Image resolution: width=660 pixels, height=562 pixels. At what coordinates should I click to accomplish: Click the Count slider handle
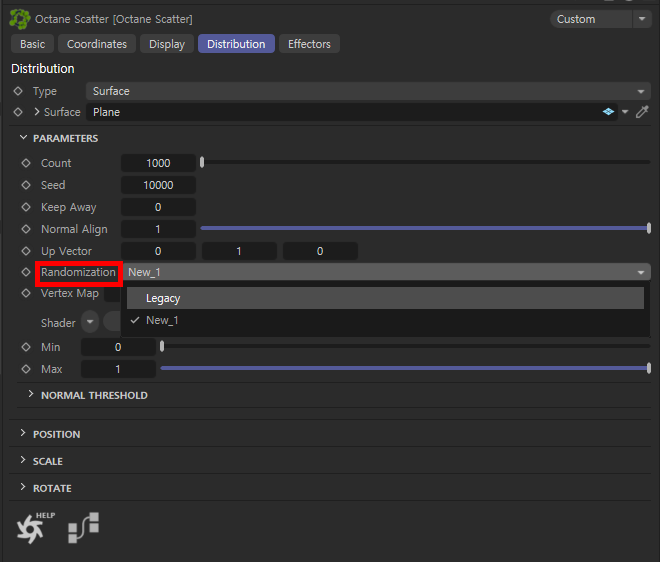[x=202, y=162]
